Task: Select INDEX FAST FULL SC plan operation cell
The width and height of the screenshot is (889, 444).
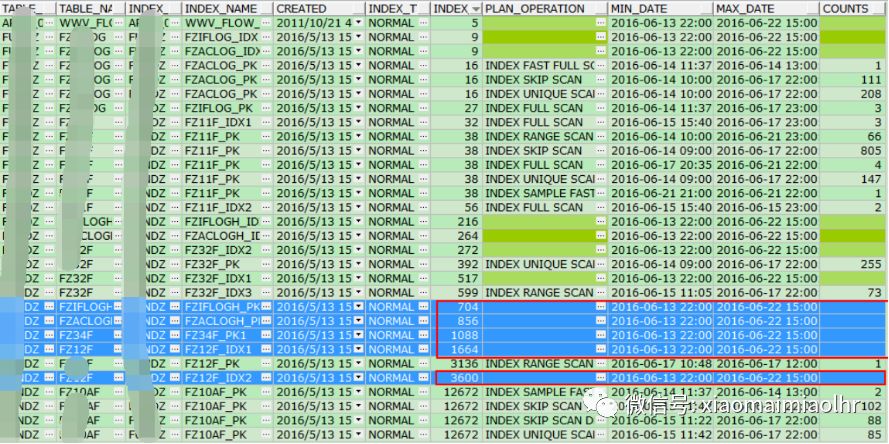Action: [x=545, y=65]
